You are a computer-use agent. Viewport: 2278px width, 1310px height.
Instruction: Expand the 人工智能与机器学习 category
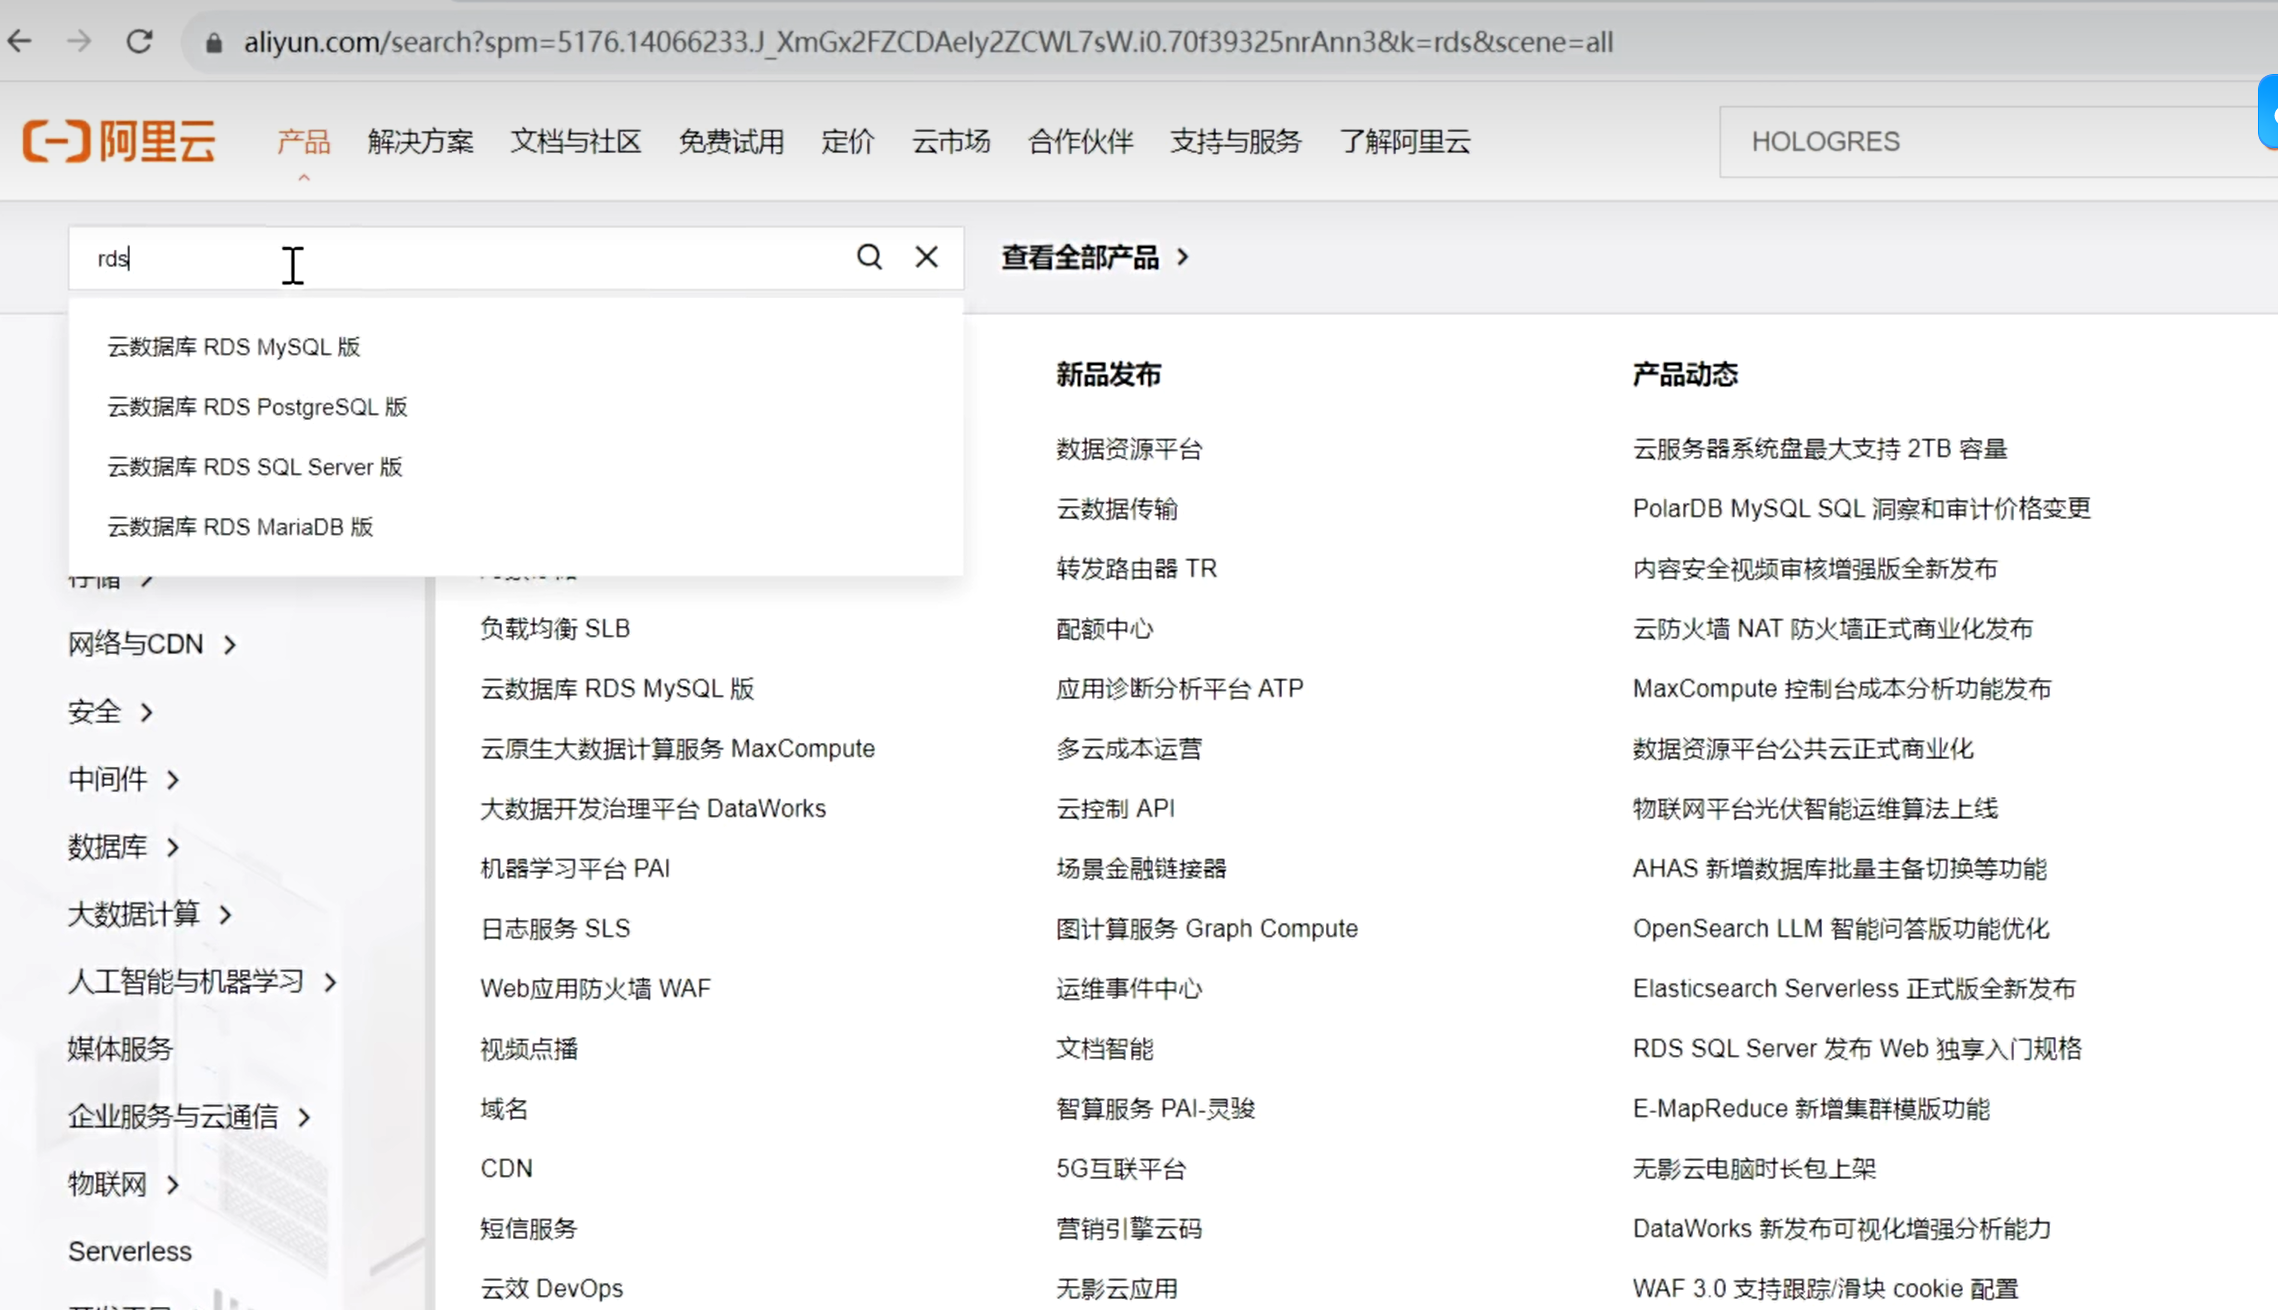(x=202, y=982)
